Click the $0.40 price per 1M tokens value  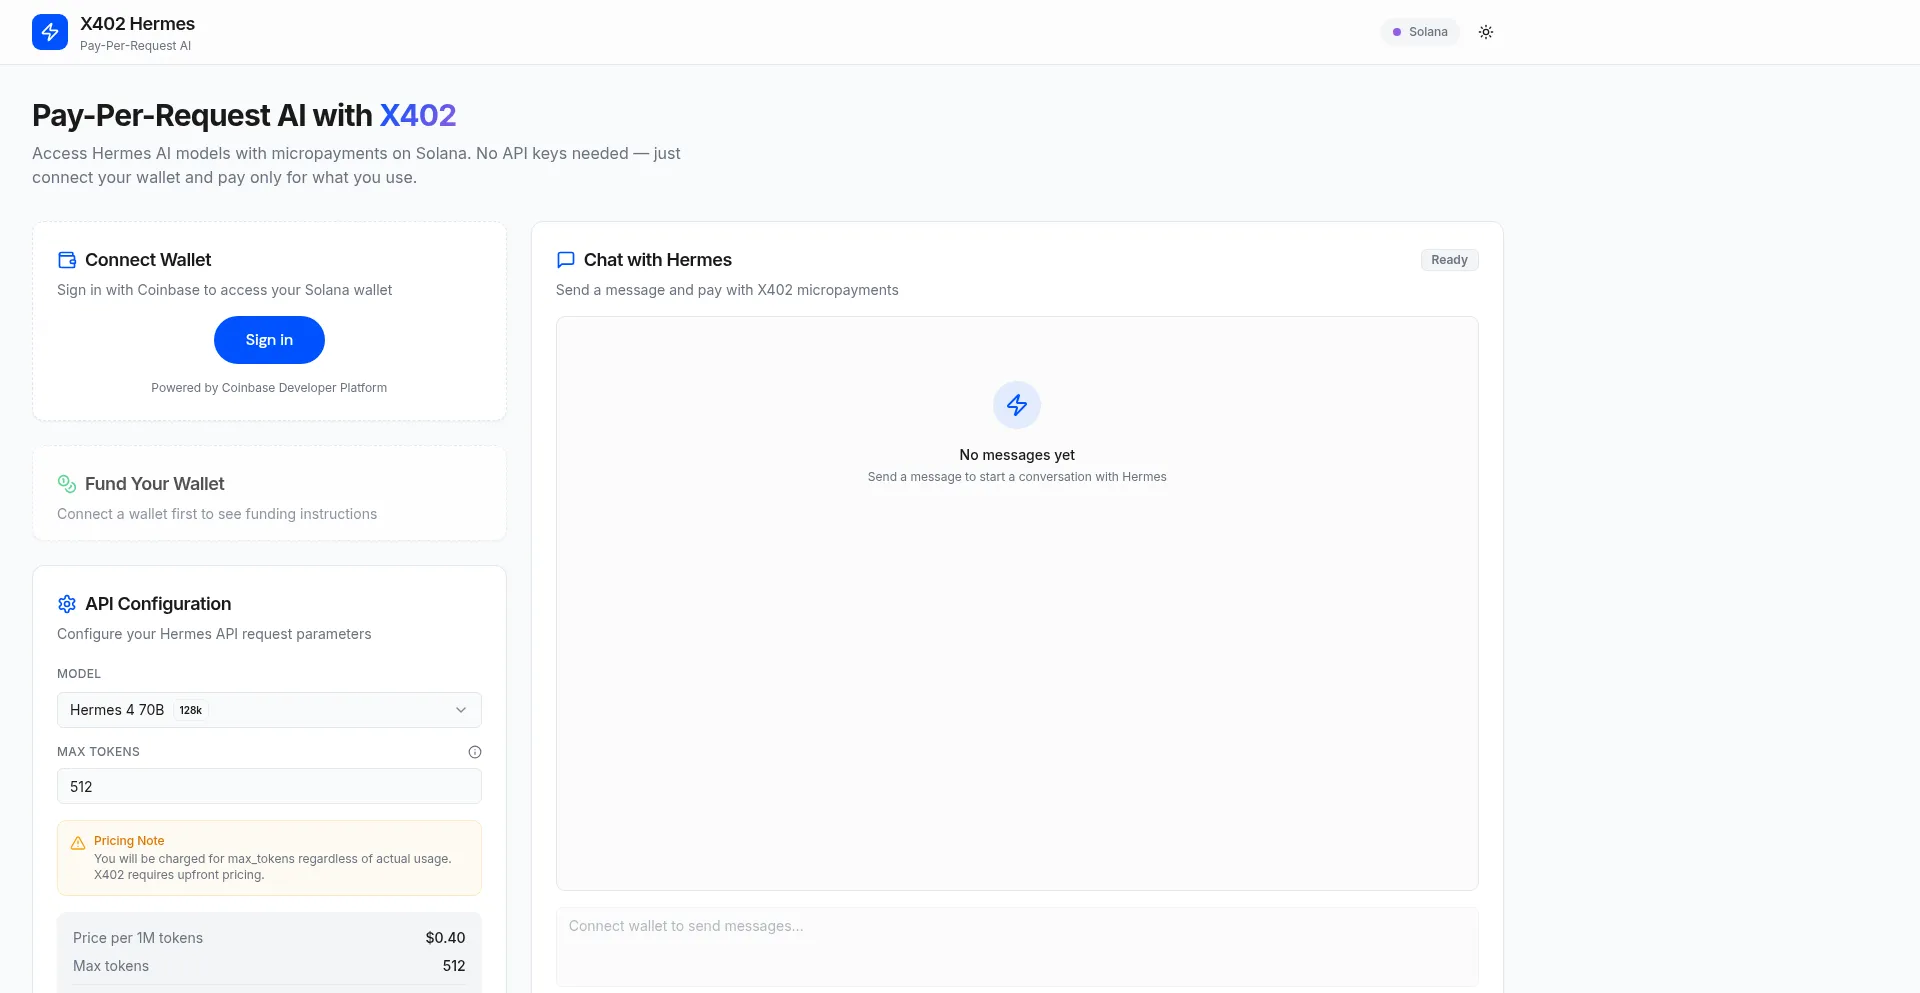pyautogui.click(x=445, y=938)
